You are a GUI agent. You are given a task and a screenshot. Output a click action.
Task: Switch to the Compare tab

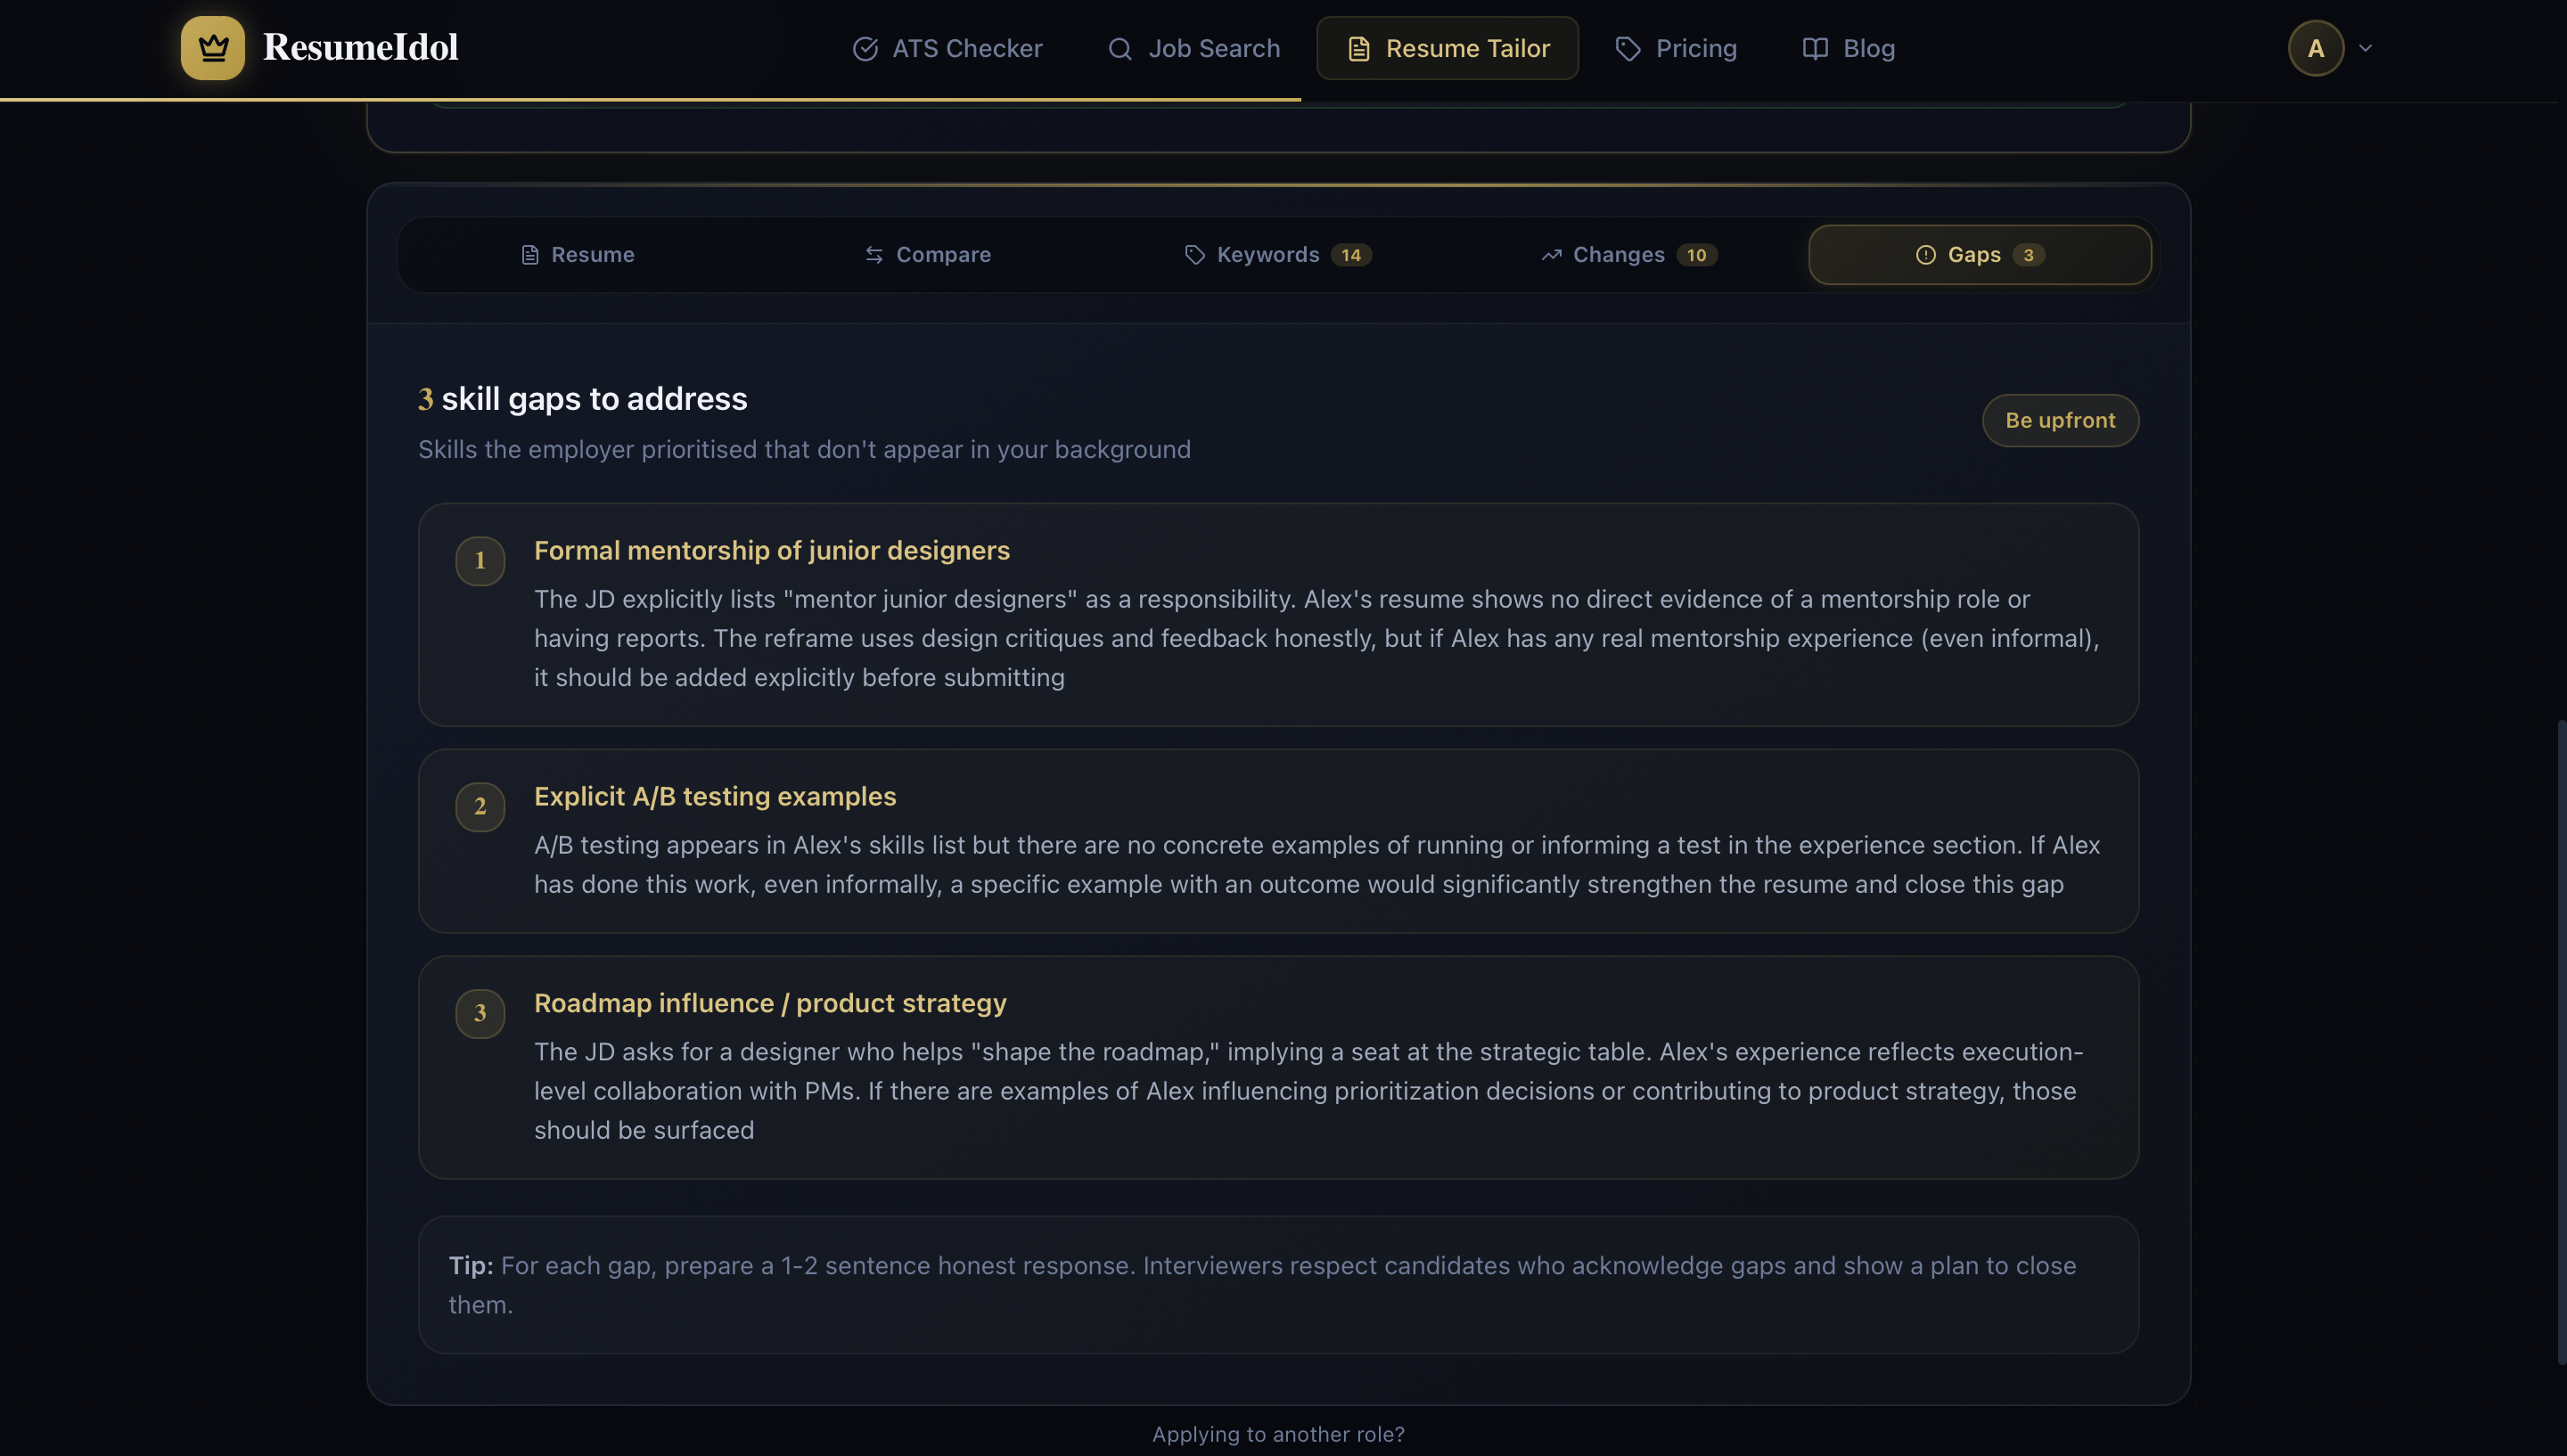(927, 255)
